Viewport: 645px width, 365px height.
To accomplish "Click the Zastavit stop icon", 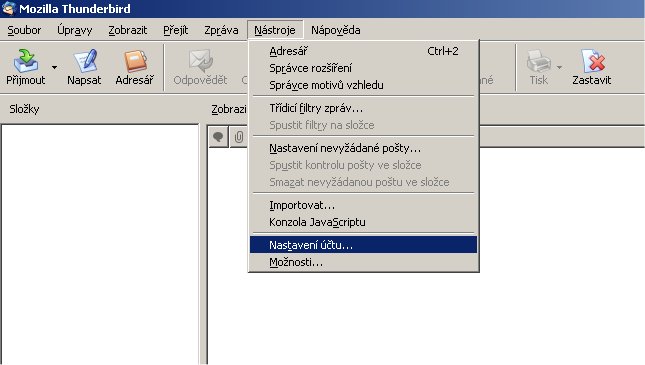I will (x=593, y=61).
